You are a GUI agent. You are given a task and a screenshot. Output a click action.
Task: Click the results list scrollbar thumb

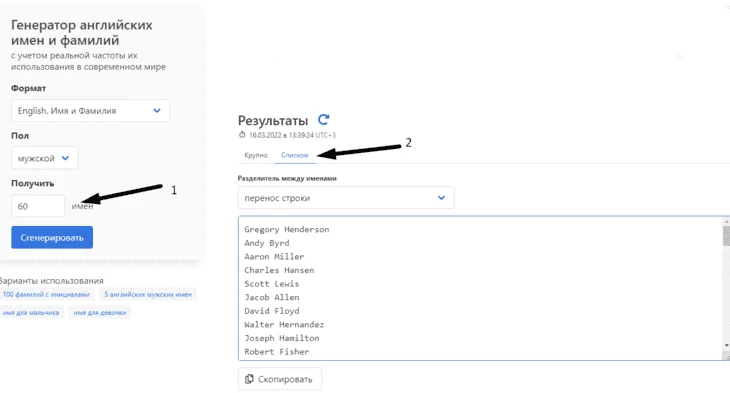[x=726, y=236]
